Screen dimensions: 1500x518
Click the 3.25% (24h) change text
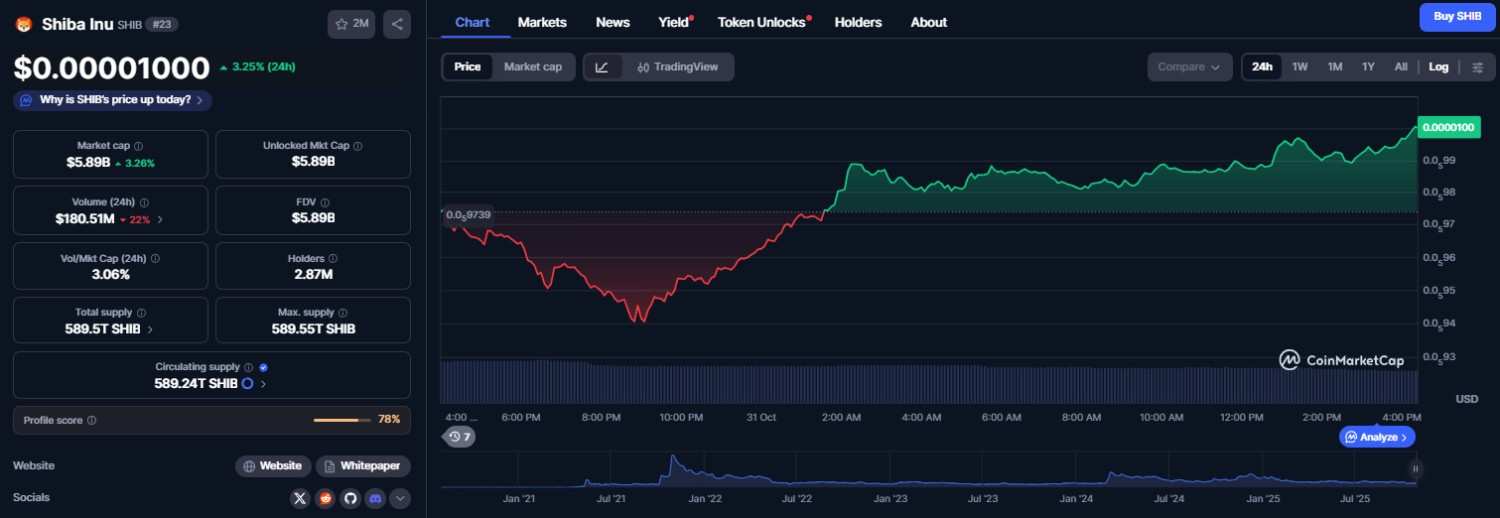[263, 67]
